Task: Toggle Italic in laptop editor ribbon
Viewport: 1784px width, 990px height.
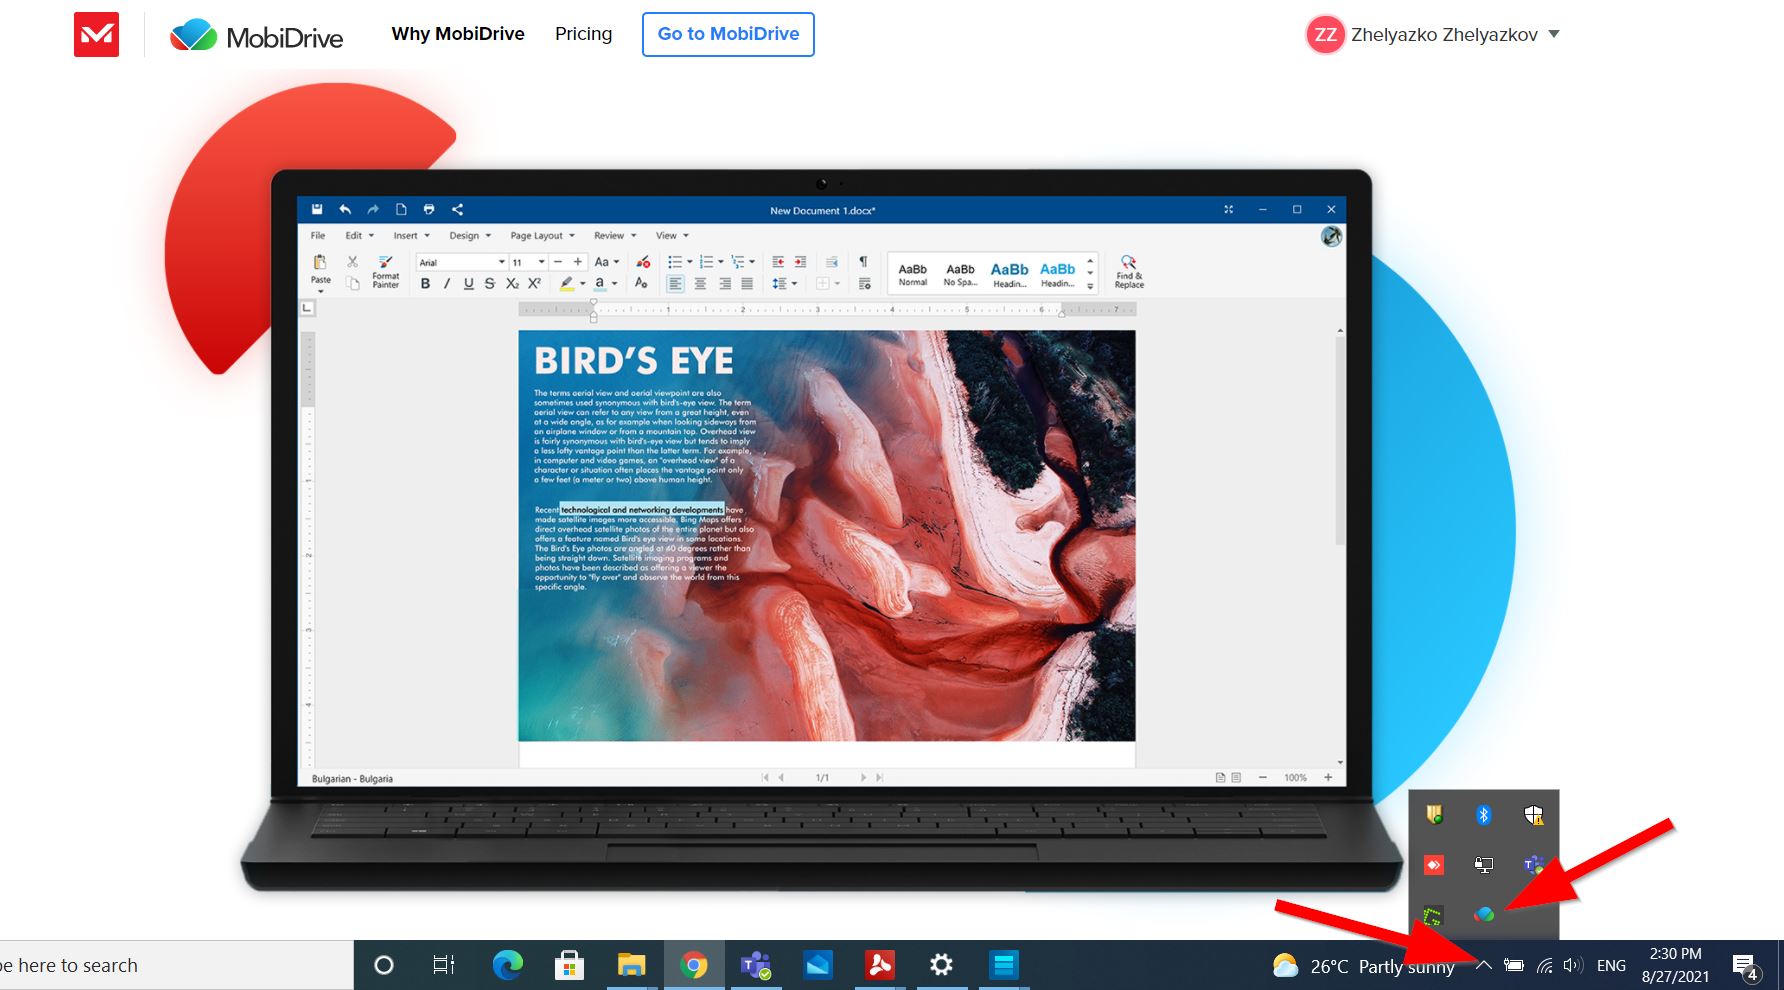Action: click(446, 284)
